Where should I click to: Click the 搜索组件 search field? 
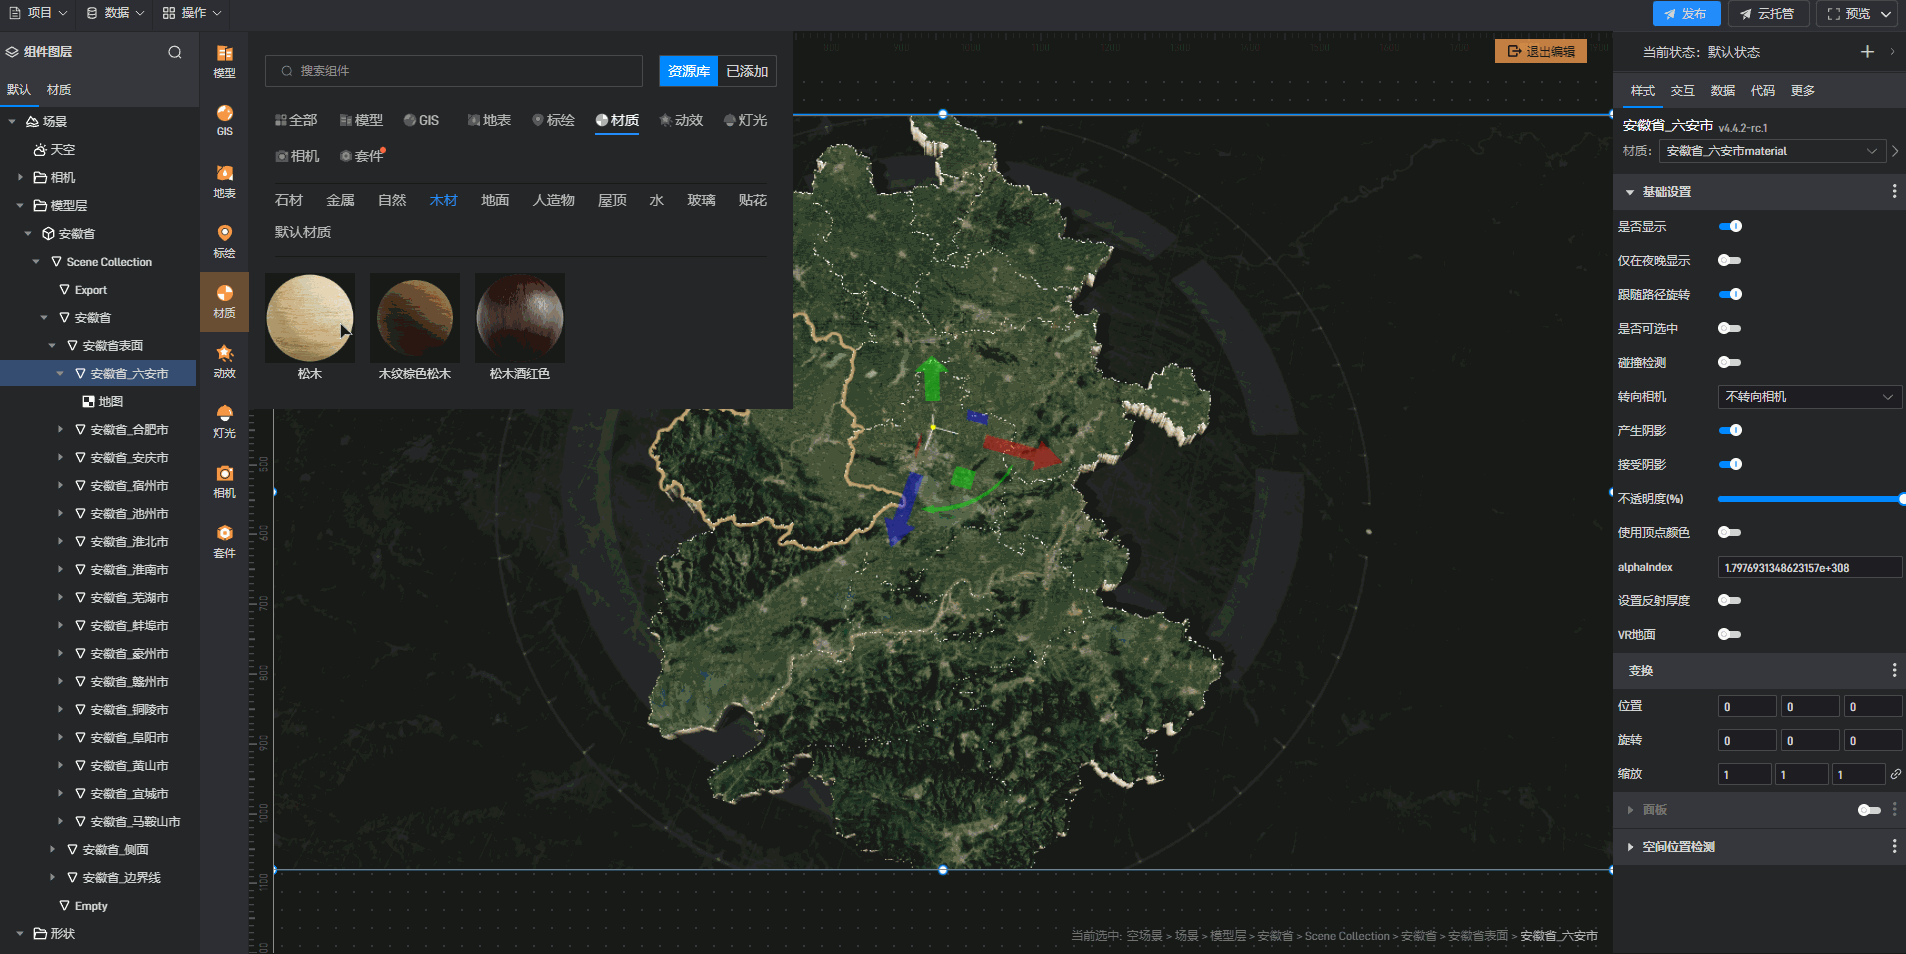(x=454, y=71)
